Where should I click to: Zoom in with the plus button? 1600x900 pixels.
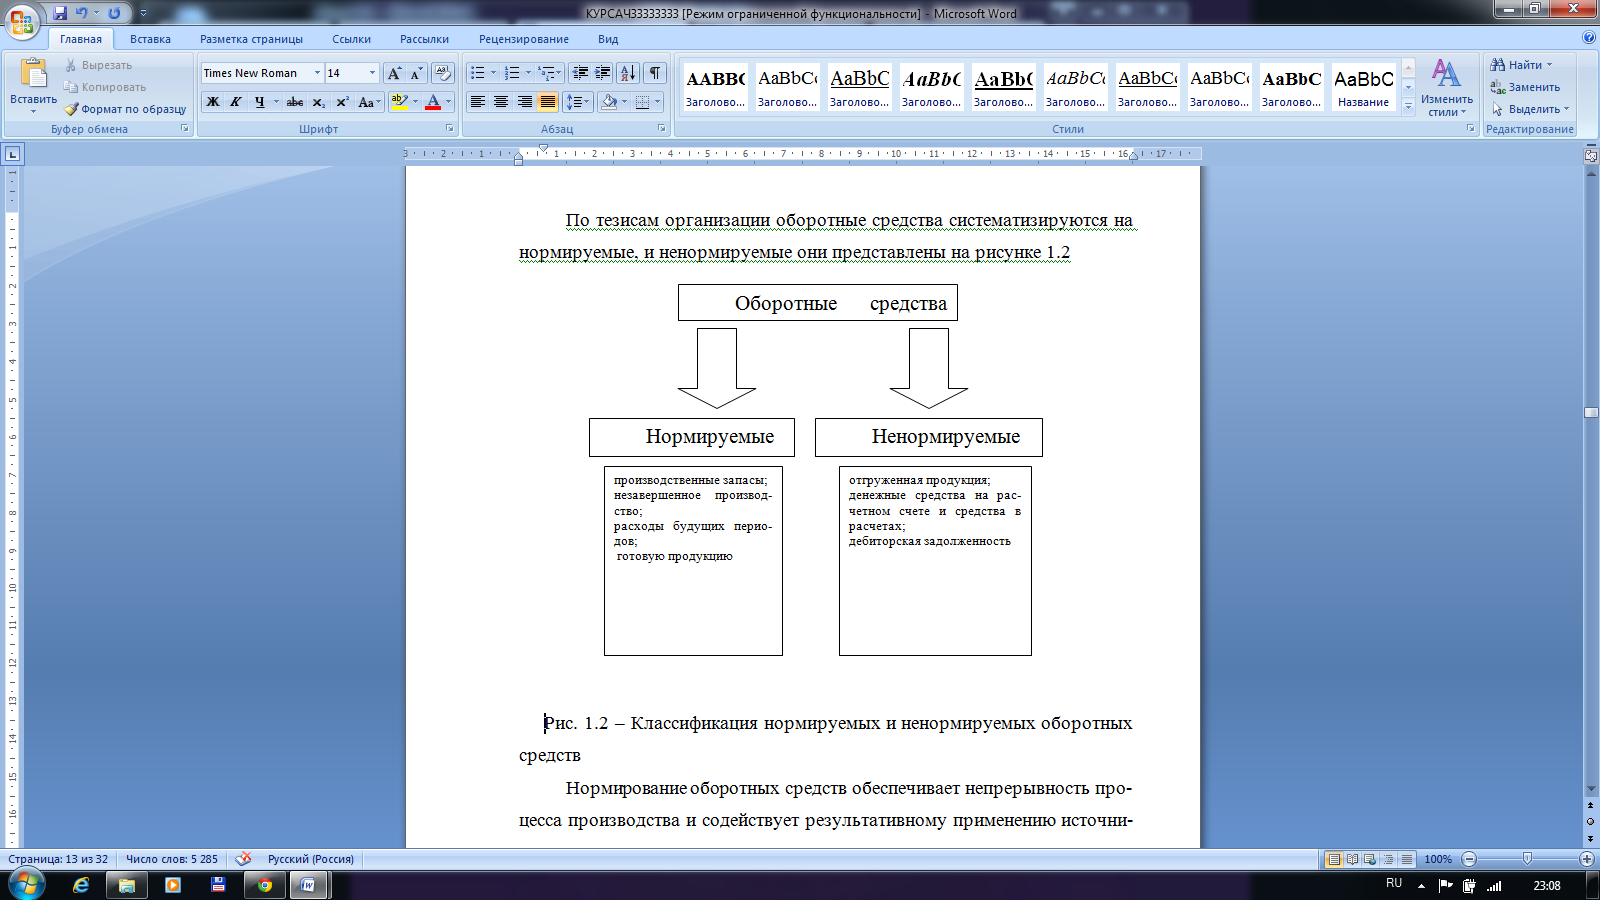(1586, 859)
